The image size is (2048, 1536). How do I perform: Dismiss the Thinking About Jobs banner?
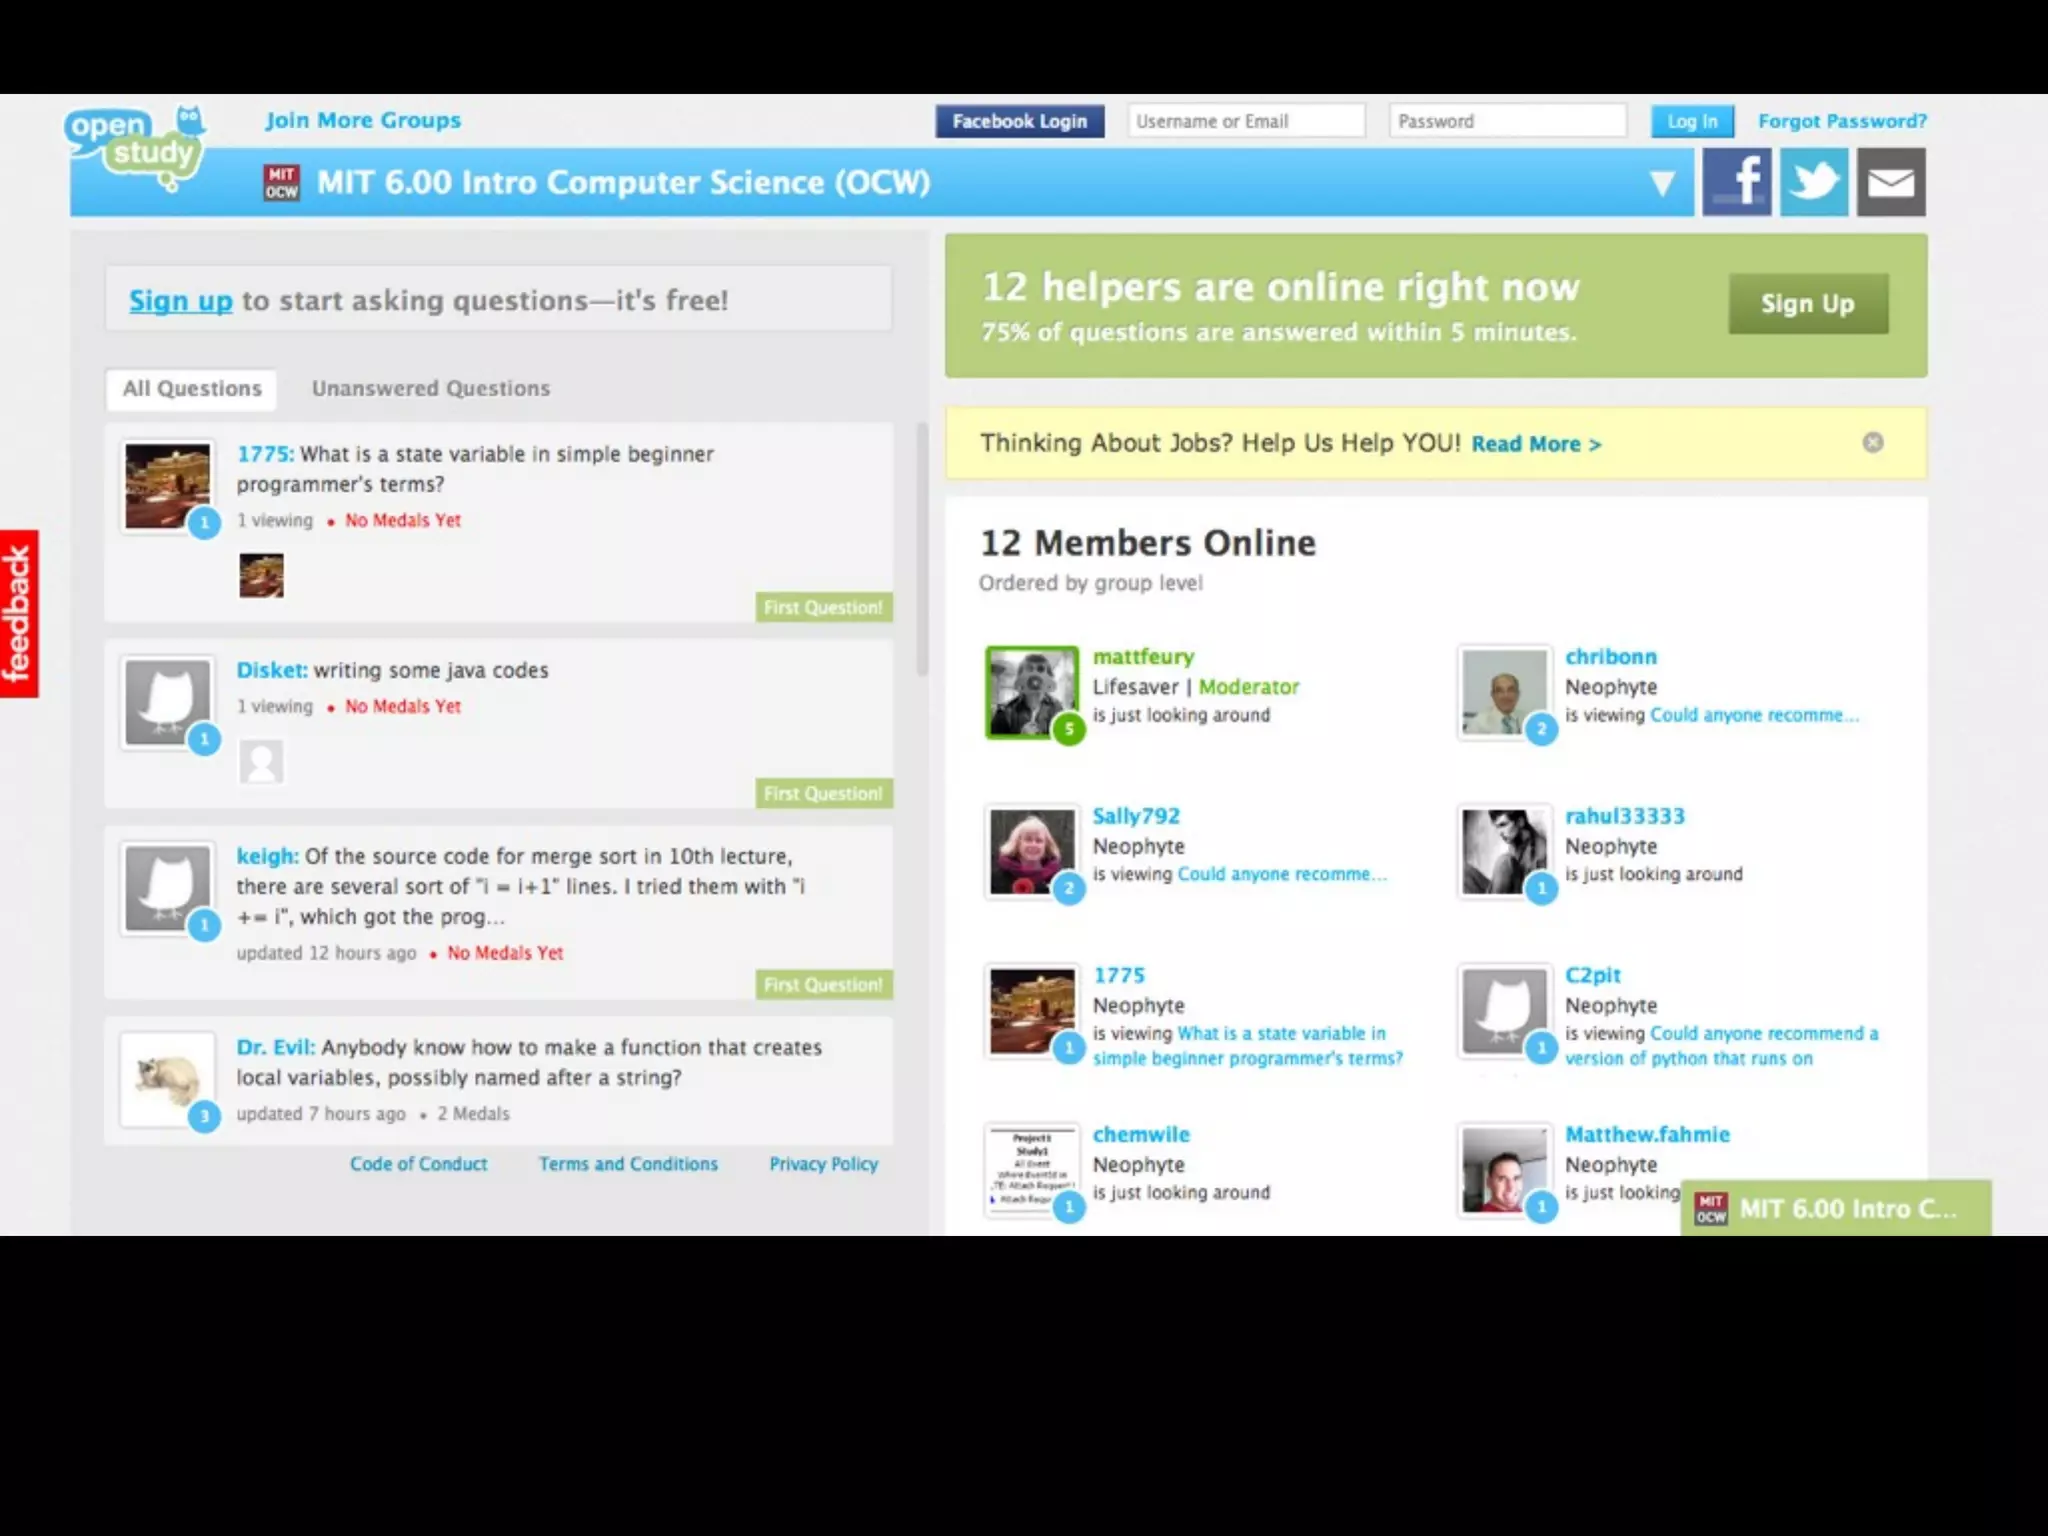pyautogui.click(x=1873, y=443)
